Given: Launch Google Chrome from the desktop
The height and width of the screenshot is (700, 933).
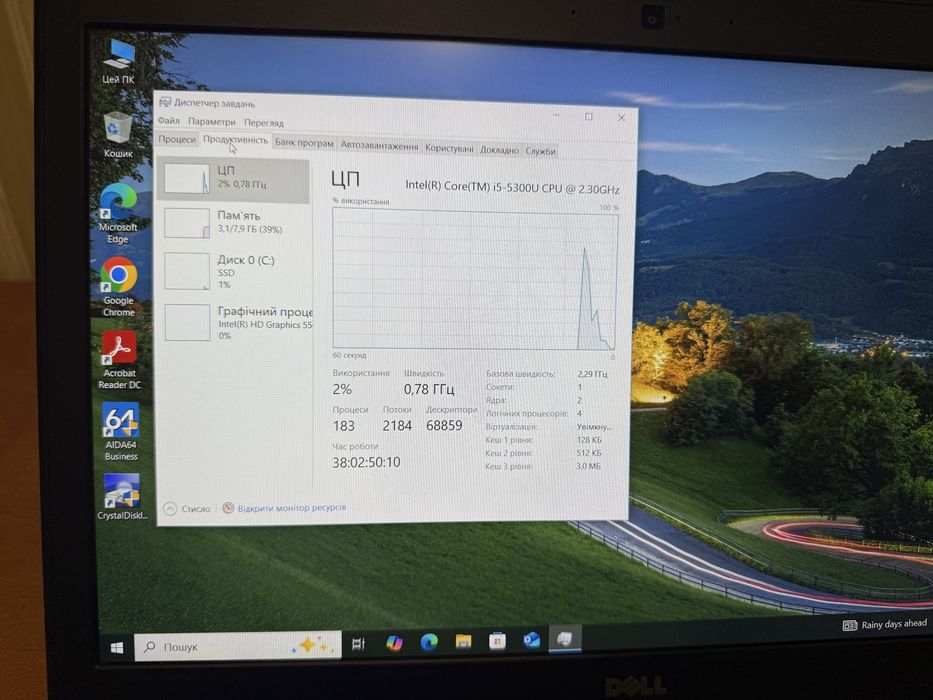Looking at the screenshot, I should click(x=118, y=286).
